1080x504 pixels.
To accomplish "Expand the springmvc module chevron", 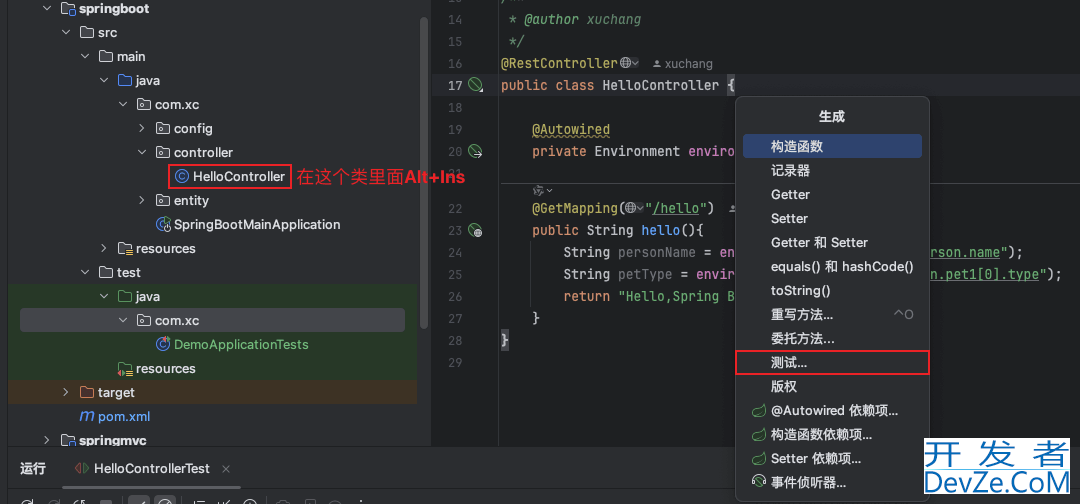I will coord(47,440).
